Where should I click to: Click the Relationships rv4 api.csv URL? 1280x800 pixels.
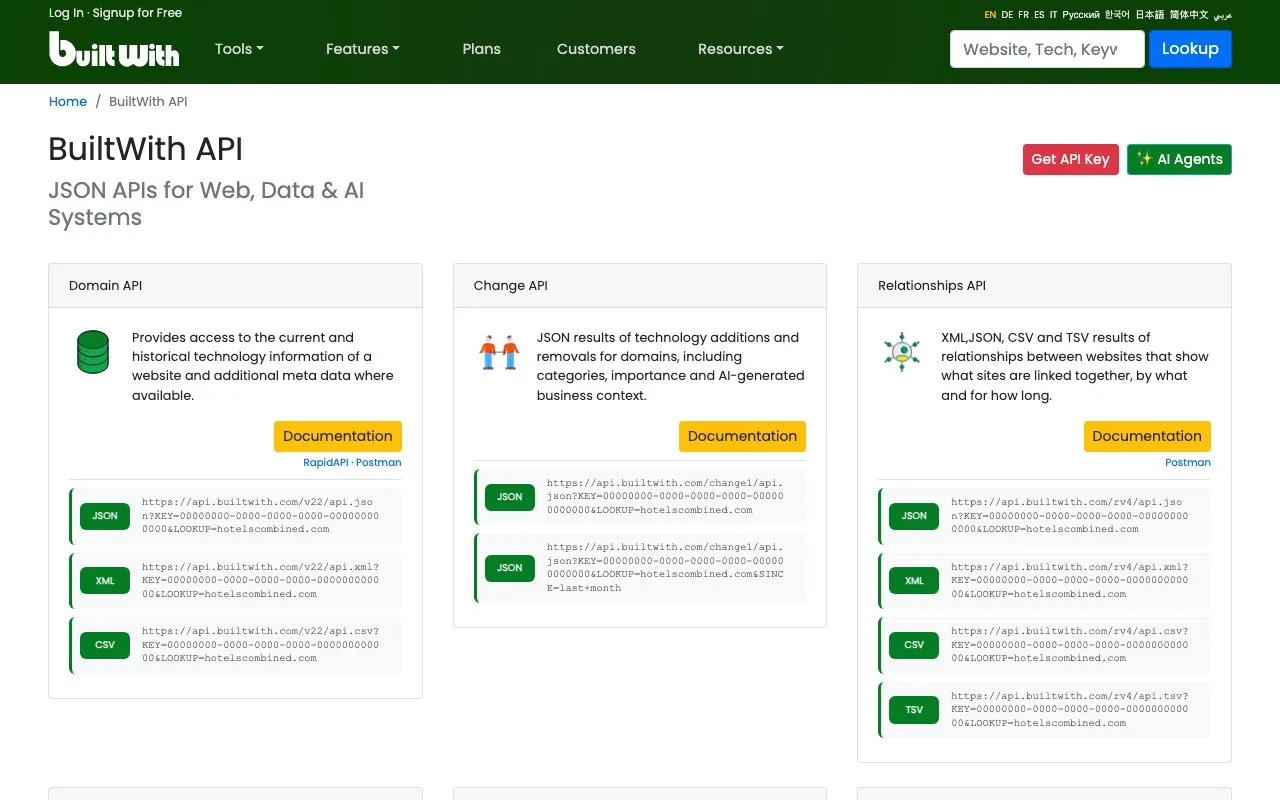(x=1070, y=645)
